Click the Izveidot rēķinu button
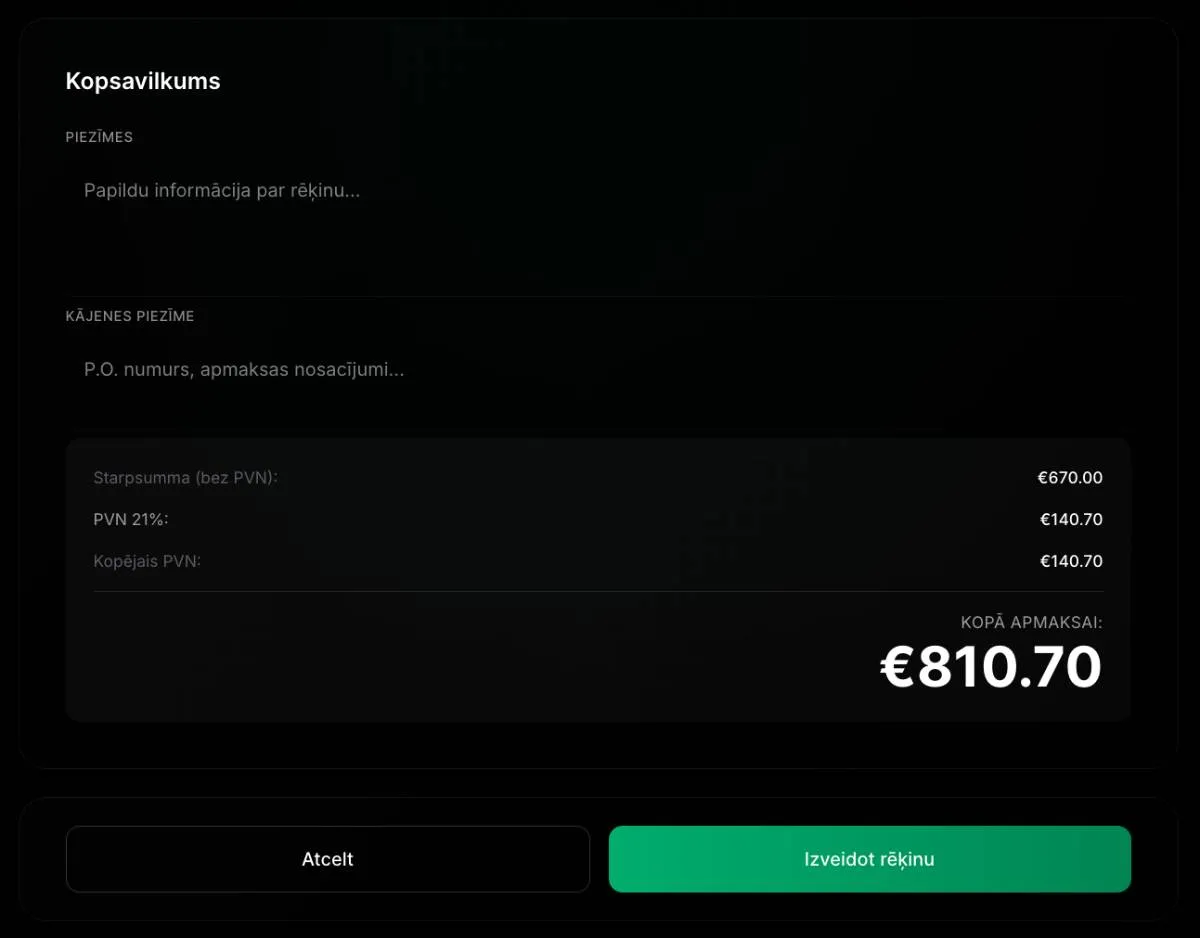Screen dimensions: 1200x938 coord(869,859)
